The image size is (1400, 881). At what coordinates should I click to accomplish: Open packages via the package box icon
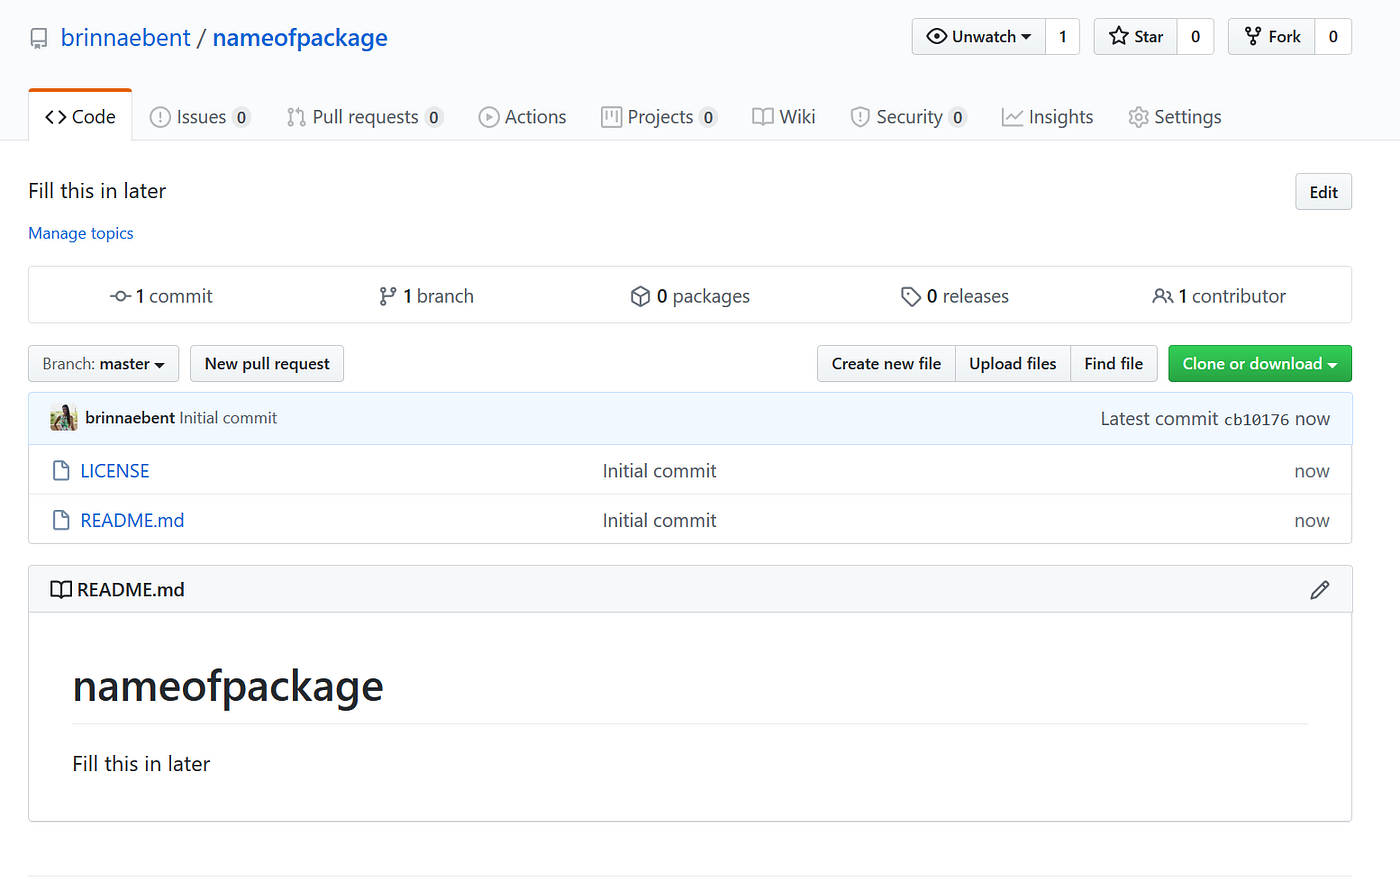tap(640, 295)
